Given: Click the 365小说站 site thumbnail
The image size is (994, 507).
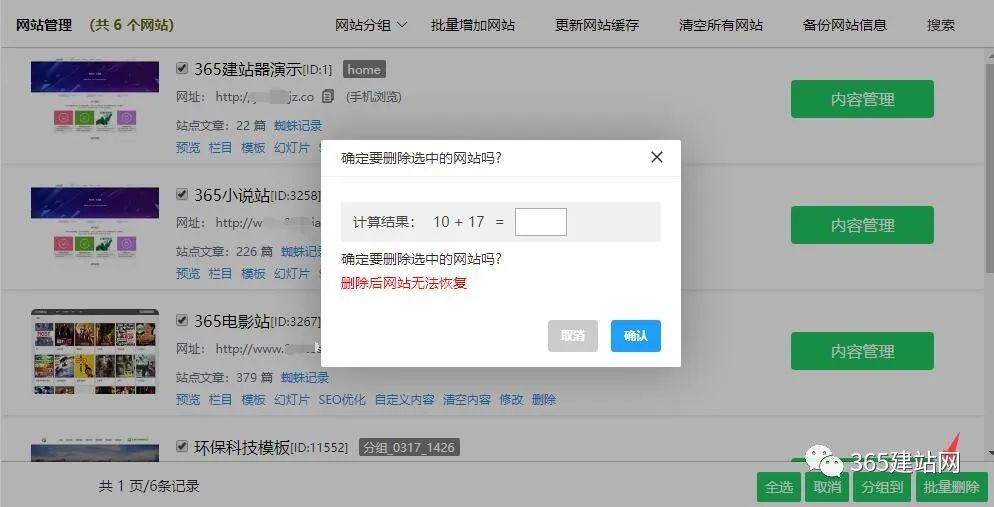Looking at the screenshot, I should pos(95,226).
